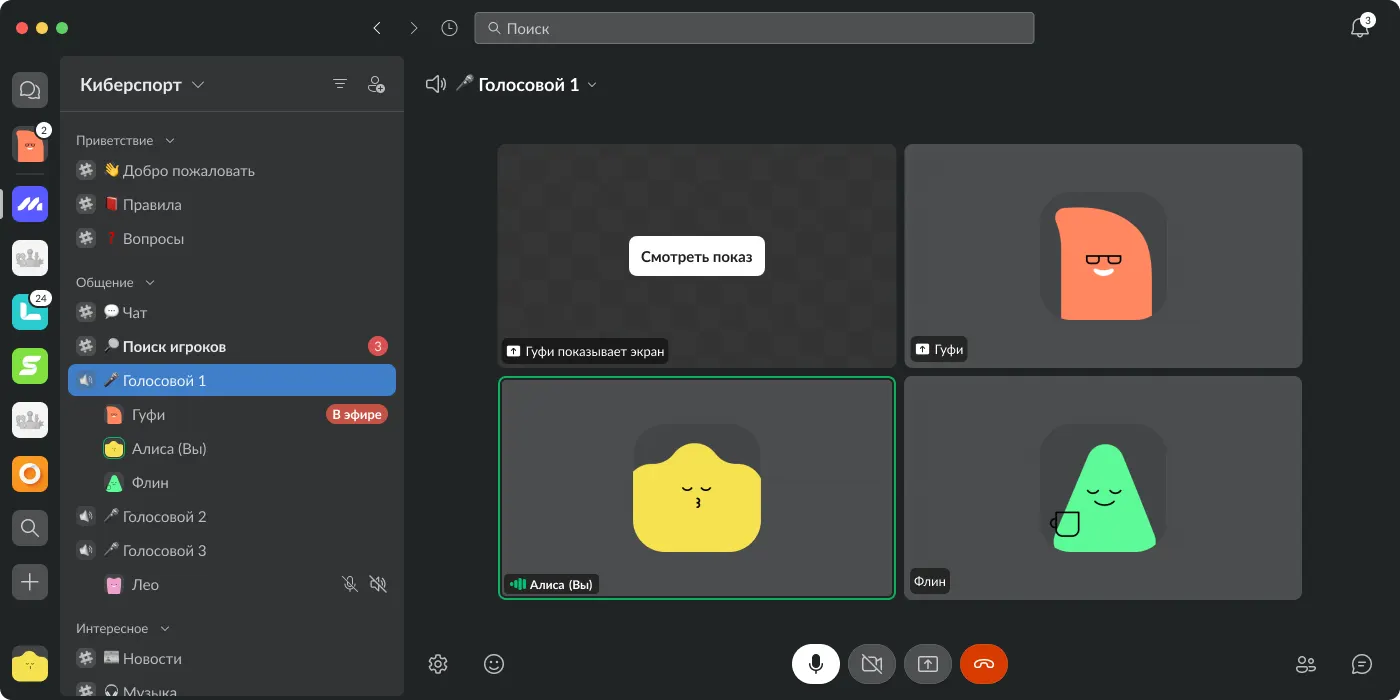
Task: Open Гуфи's video tile with orange avatar
Action: 1103,256
